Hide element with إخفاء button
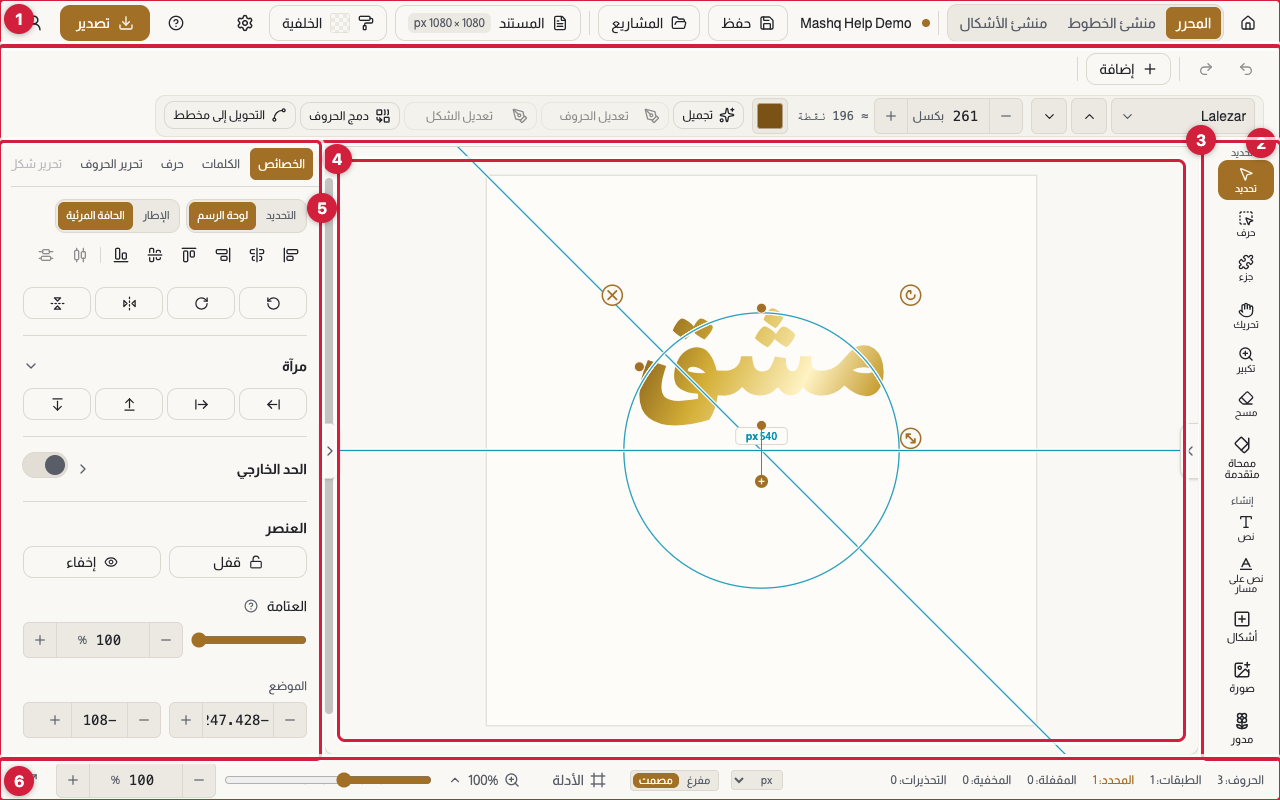Viewport: 1280px width, 800px height. tap(92, 562)
